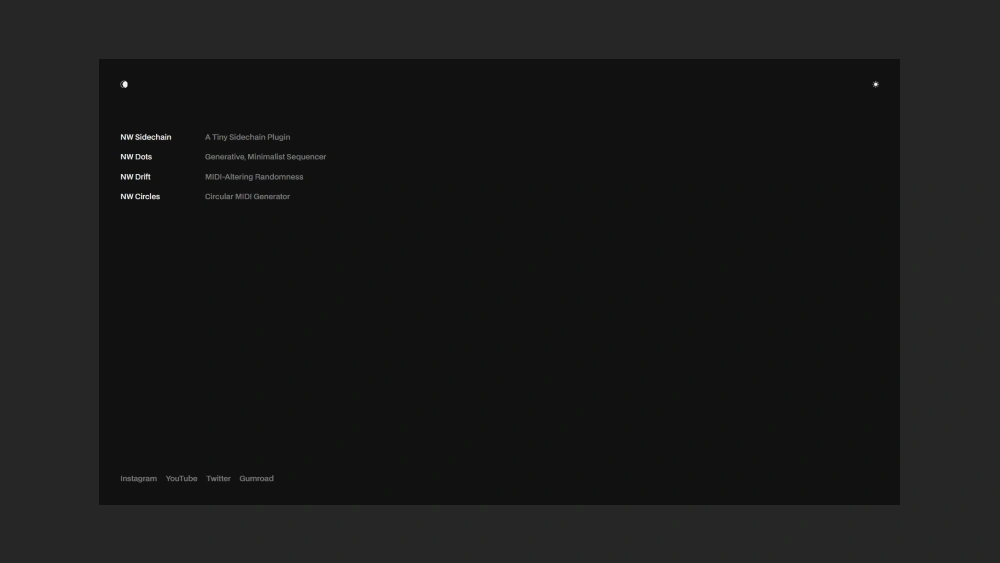1000x563 pixels.
Task: Open the Instagram footer link
Action: tap(138, 478)
